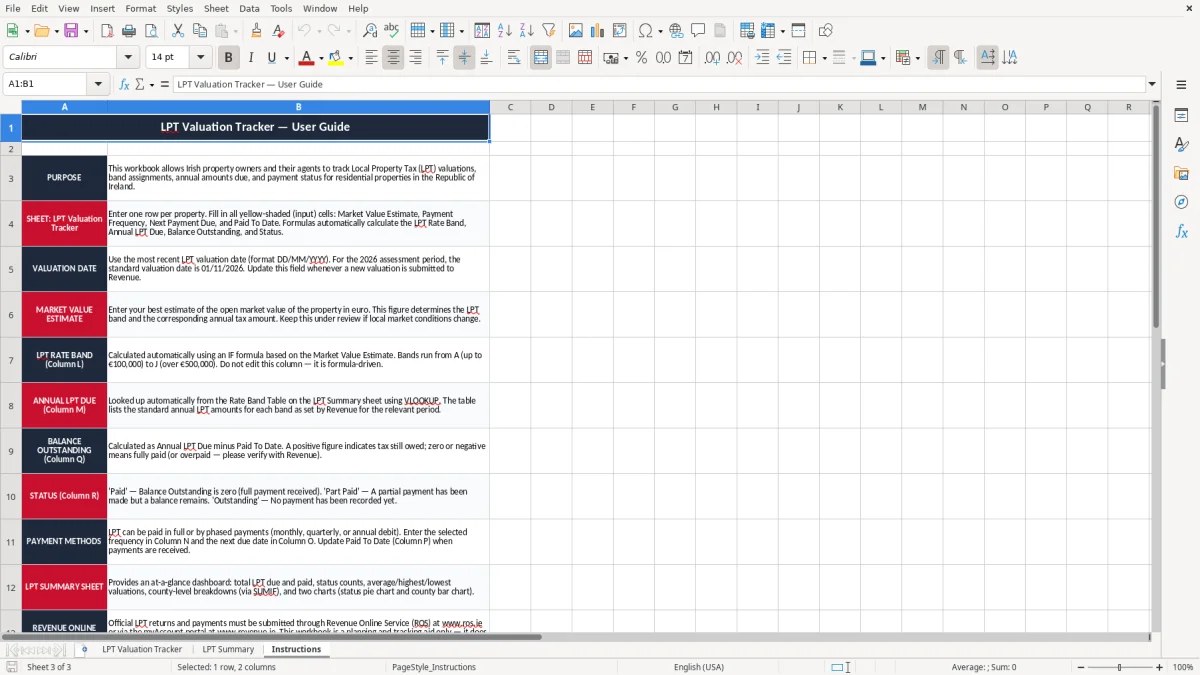Click Headers and Footers icon
This screenshot has width=1200, height=675.
tap(720, 31)
